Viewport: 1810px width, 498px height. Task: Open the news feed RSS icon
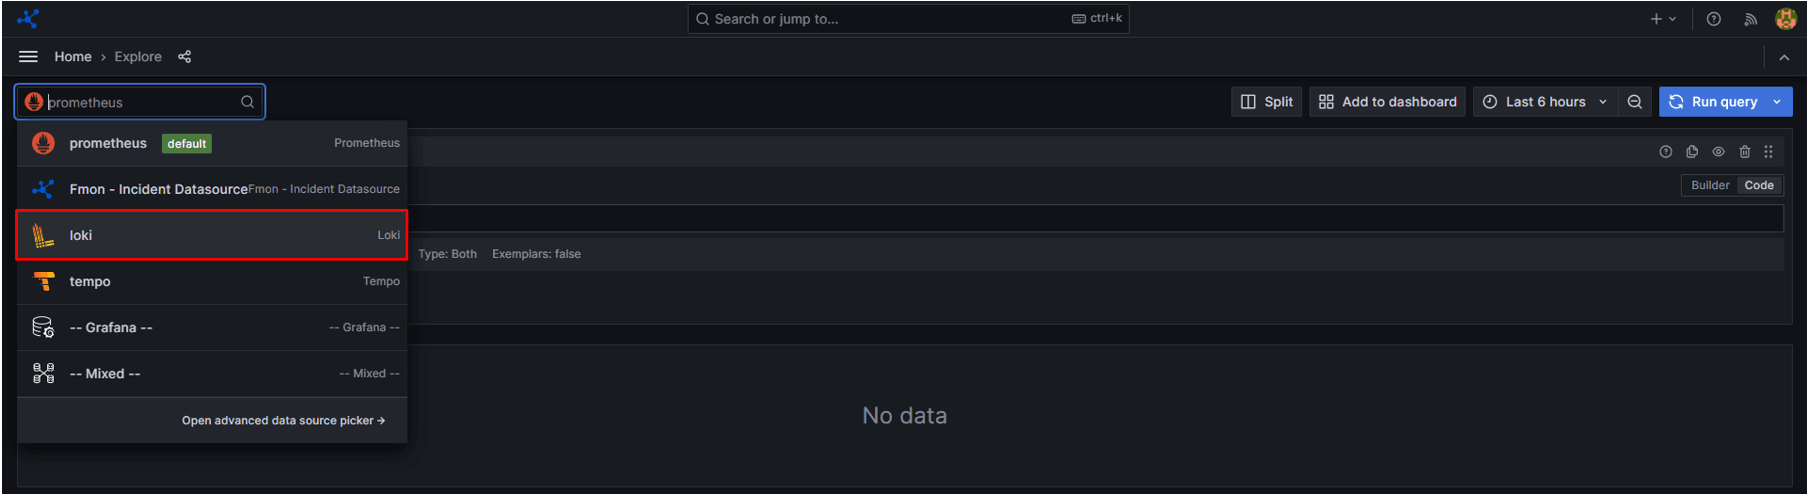1751,19
